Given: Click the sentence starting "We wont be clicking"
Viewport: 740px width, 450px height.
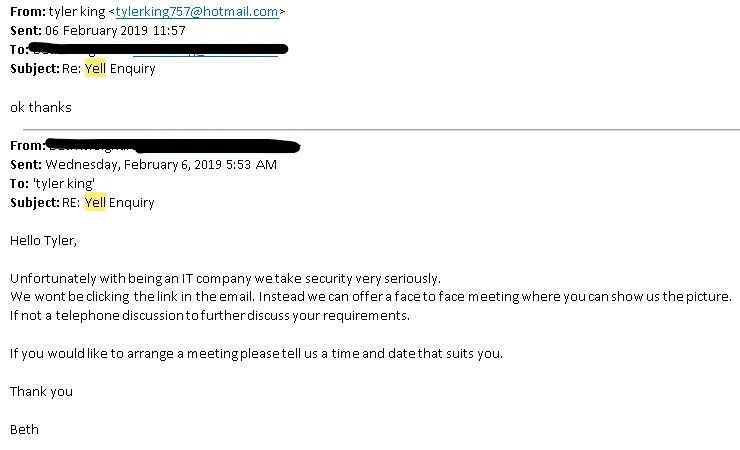Looking at the screenshot, I should coord(370,296).
